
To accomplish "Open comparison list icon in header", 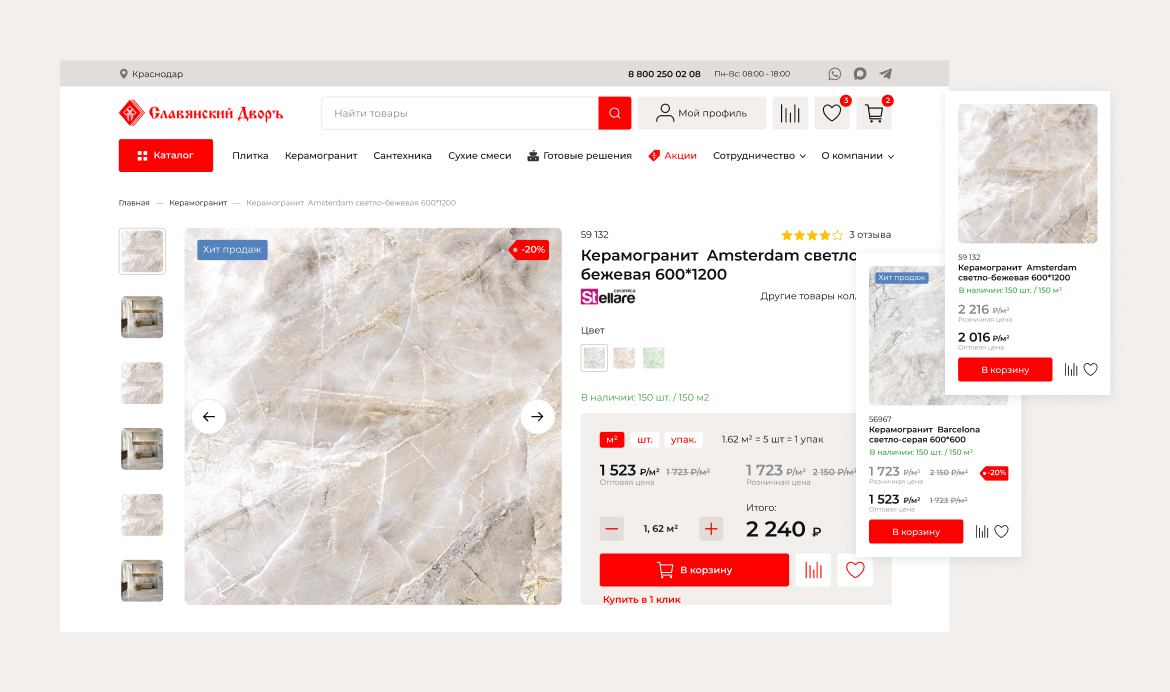I will point(790,113).
